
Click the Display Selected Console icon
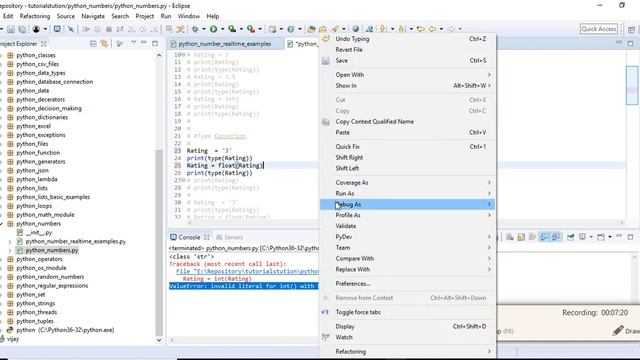point(582,237)
